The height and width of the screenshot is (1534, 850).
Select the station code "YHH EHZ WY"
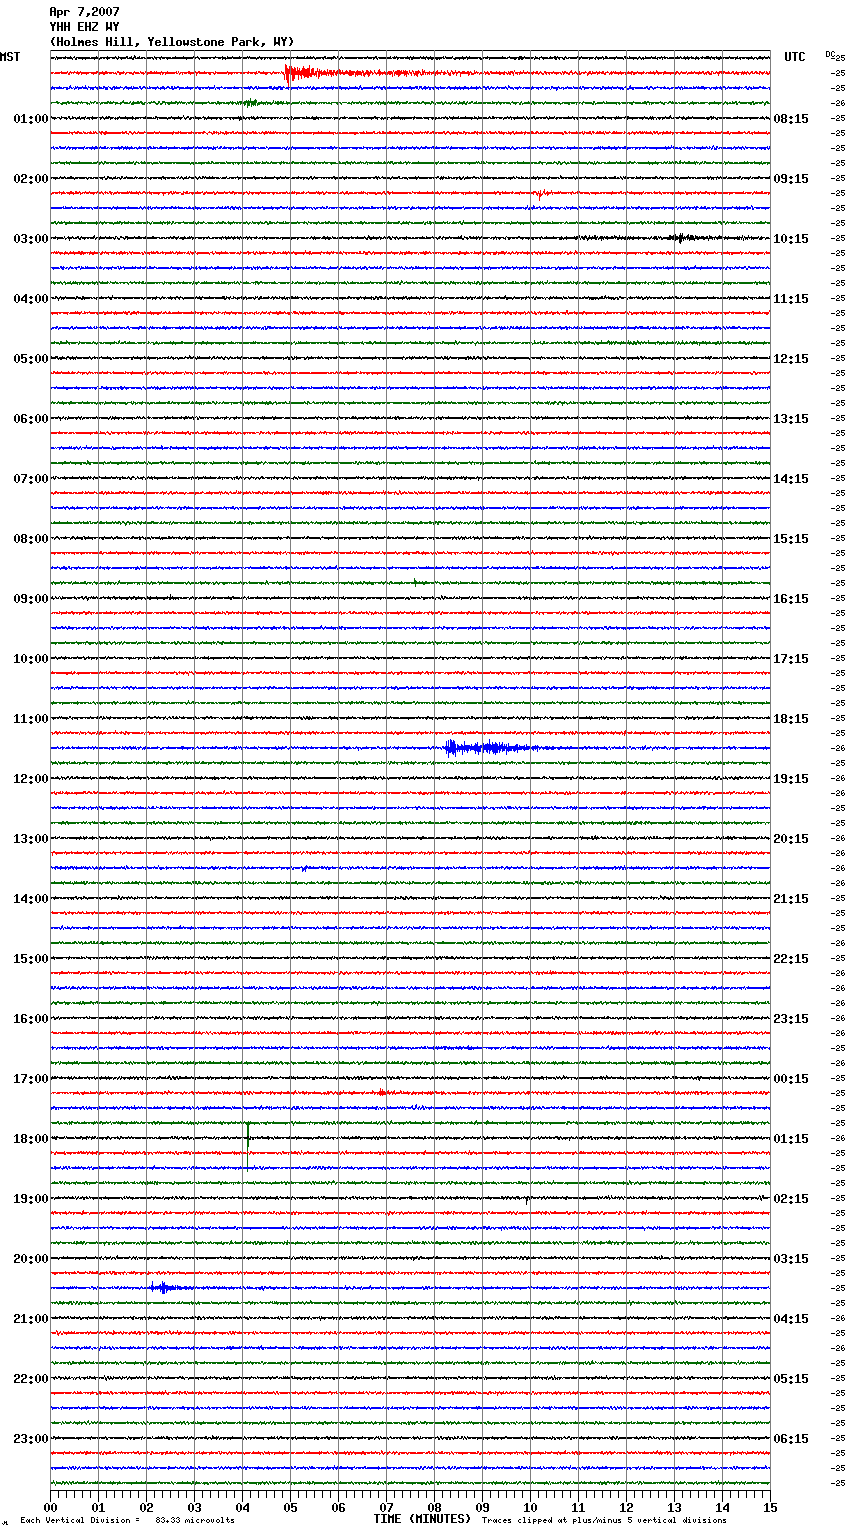coord(84,27)
